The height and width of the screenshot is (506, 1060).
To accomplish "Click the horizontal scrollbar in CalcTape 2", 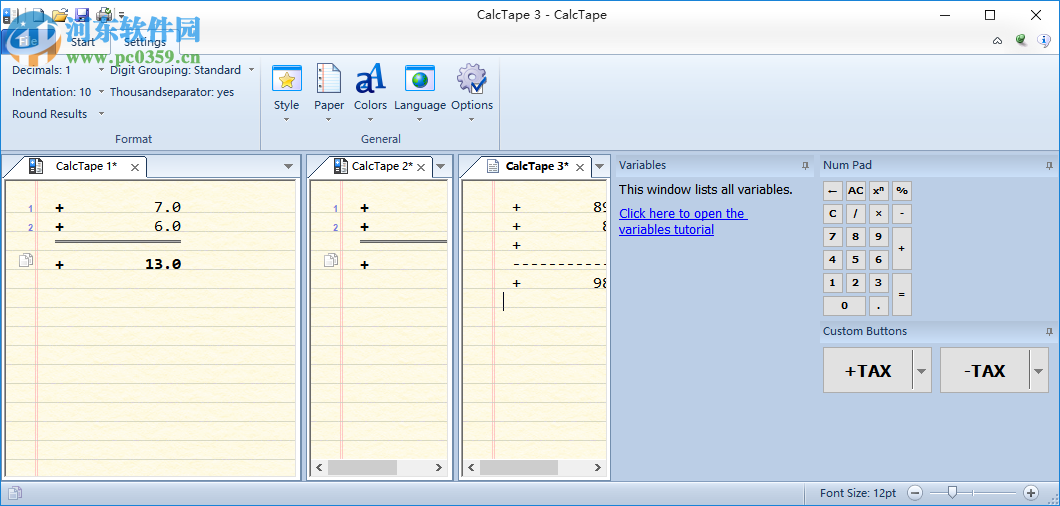I will click(x=361, y=467).
